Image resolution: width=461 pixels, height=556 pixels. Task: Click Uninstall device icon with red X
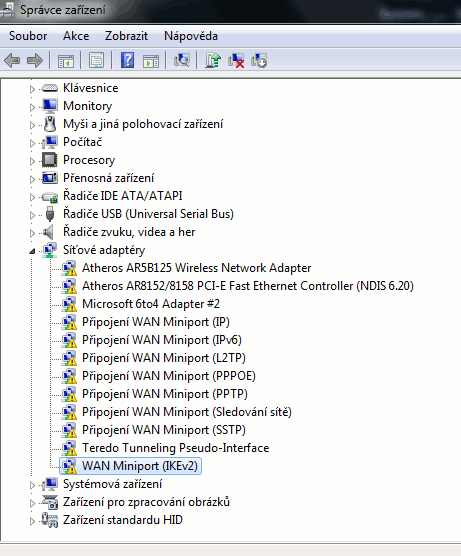pos(236,60)
